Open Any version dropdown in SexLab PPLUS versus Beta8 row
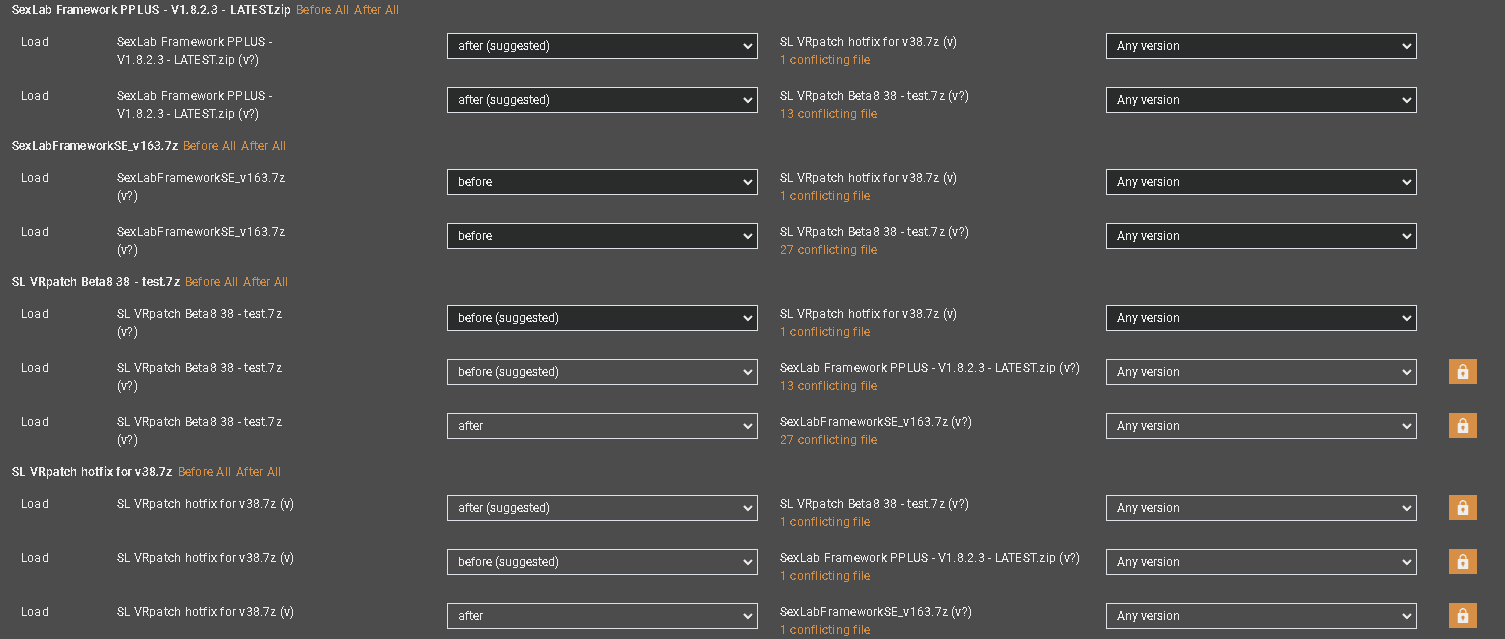1505x639 pixels. pos(1261,100)
